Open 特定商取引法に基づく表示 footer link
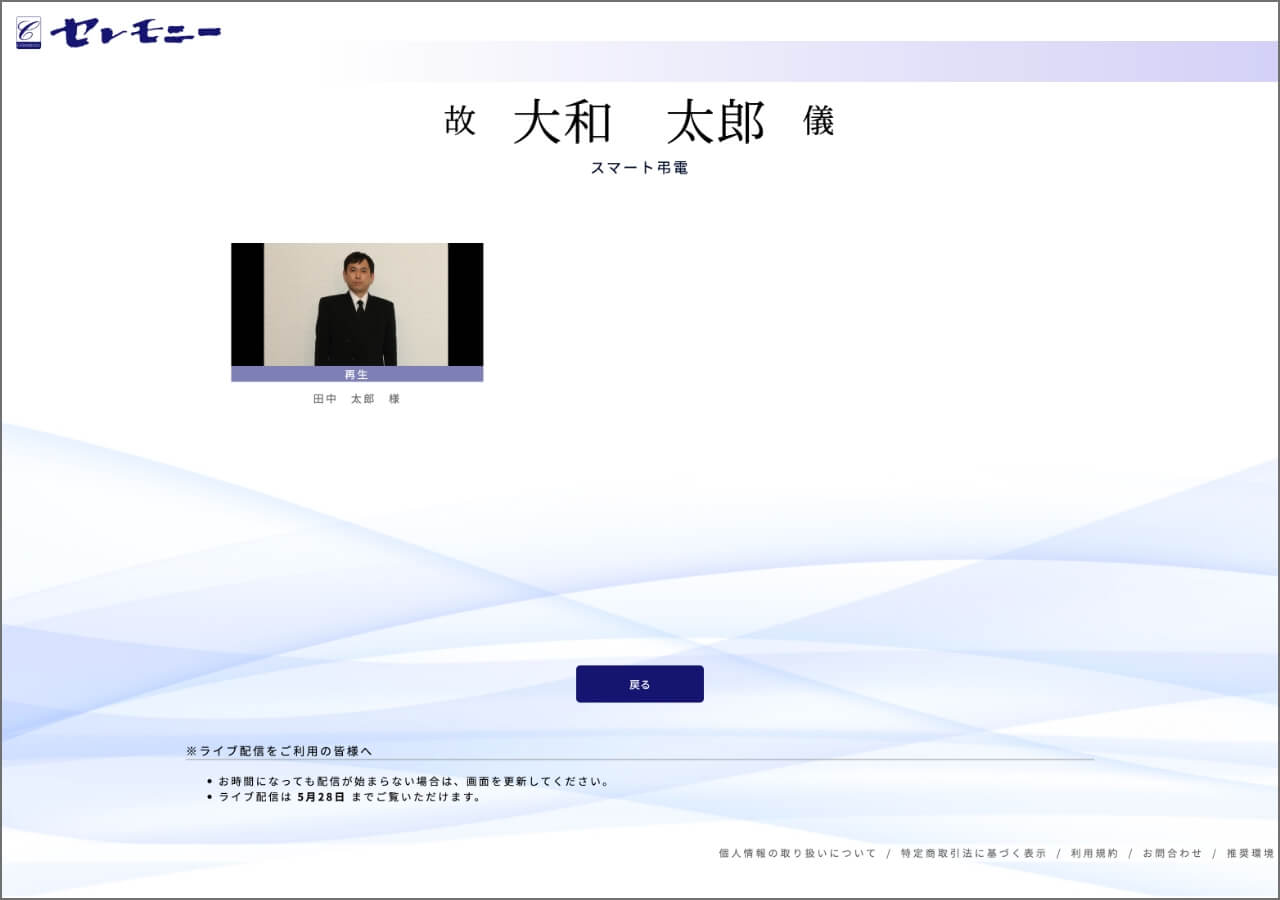Image resolution: width=1280 pixels, height=900 pixels. (x=973, y=854)
